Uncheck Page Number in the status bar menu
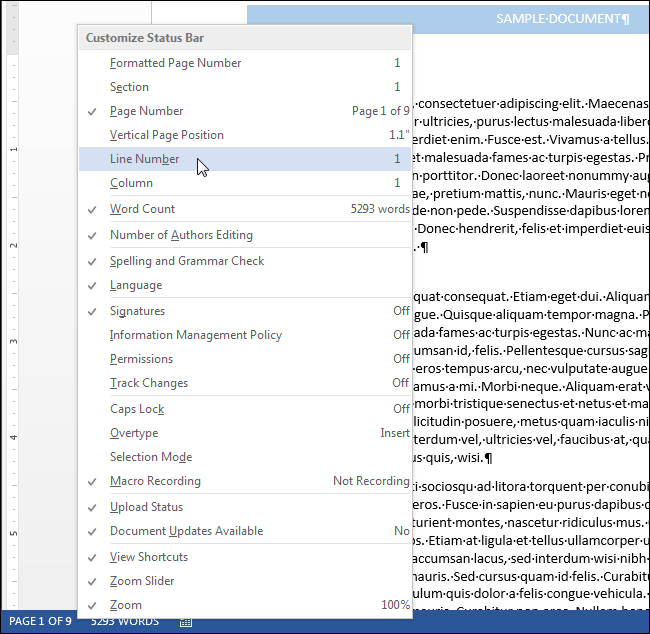650x634 pixels. 245,111
